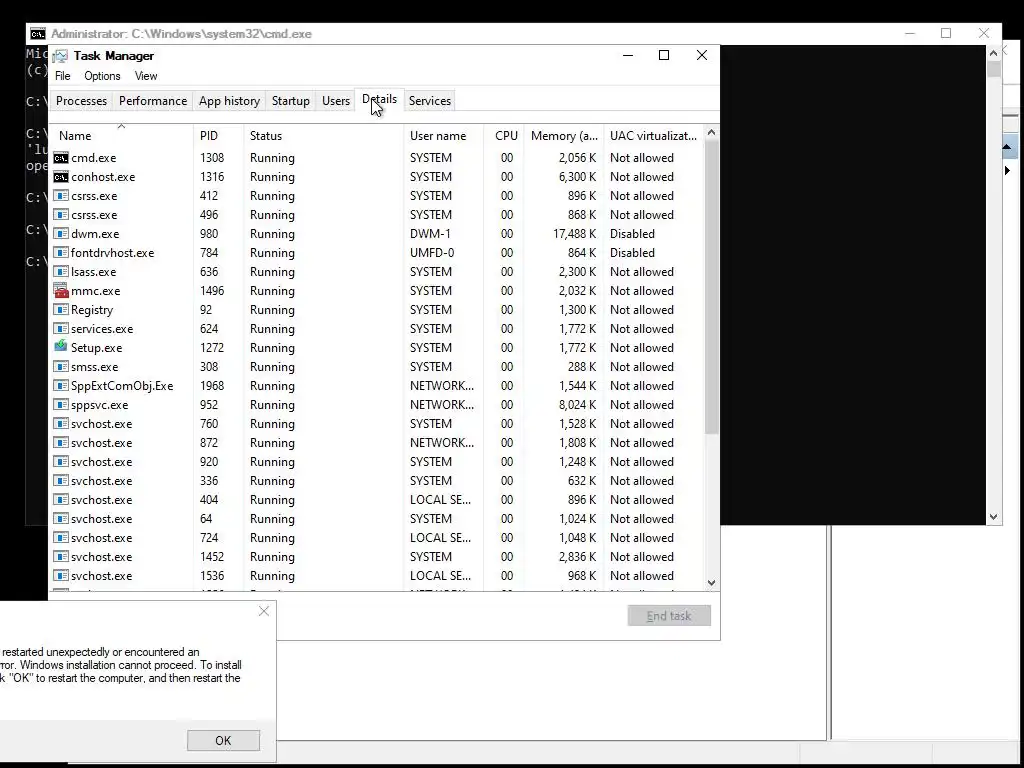The height and width of the screenshot is (768, 1024).
Task: Open the View menu
Action: pos(146,76)
